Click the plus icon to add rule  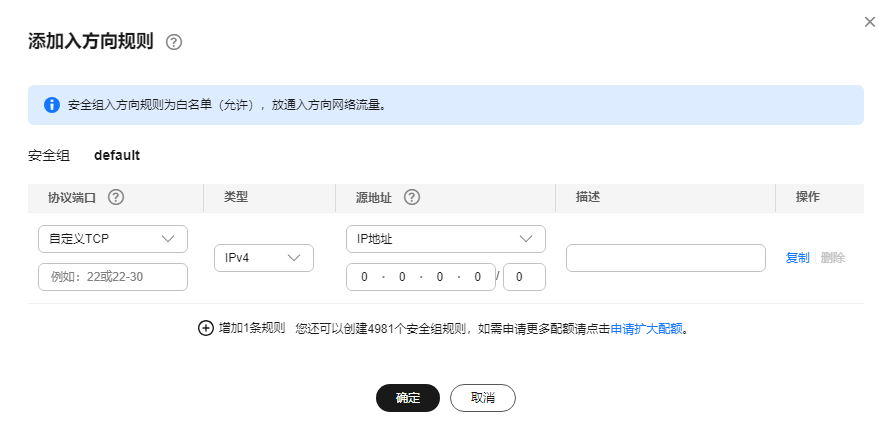coord(206,327)
